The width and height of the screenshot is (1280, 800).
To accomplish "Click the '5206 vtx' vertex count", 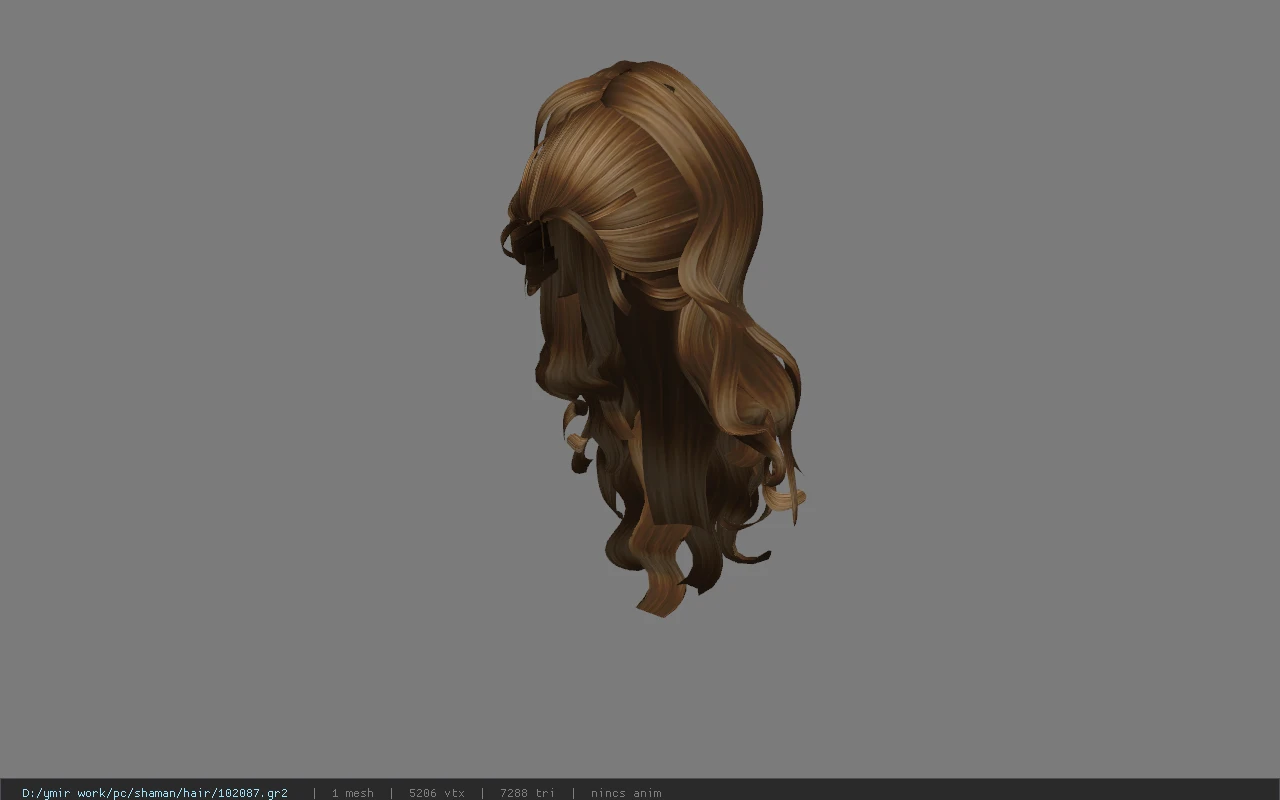I will pyautogui.click(x=436, y=793).
